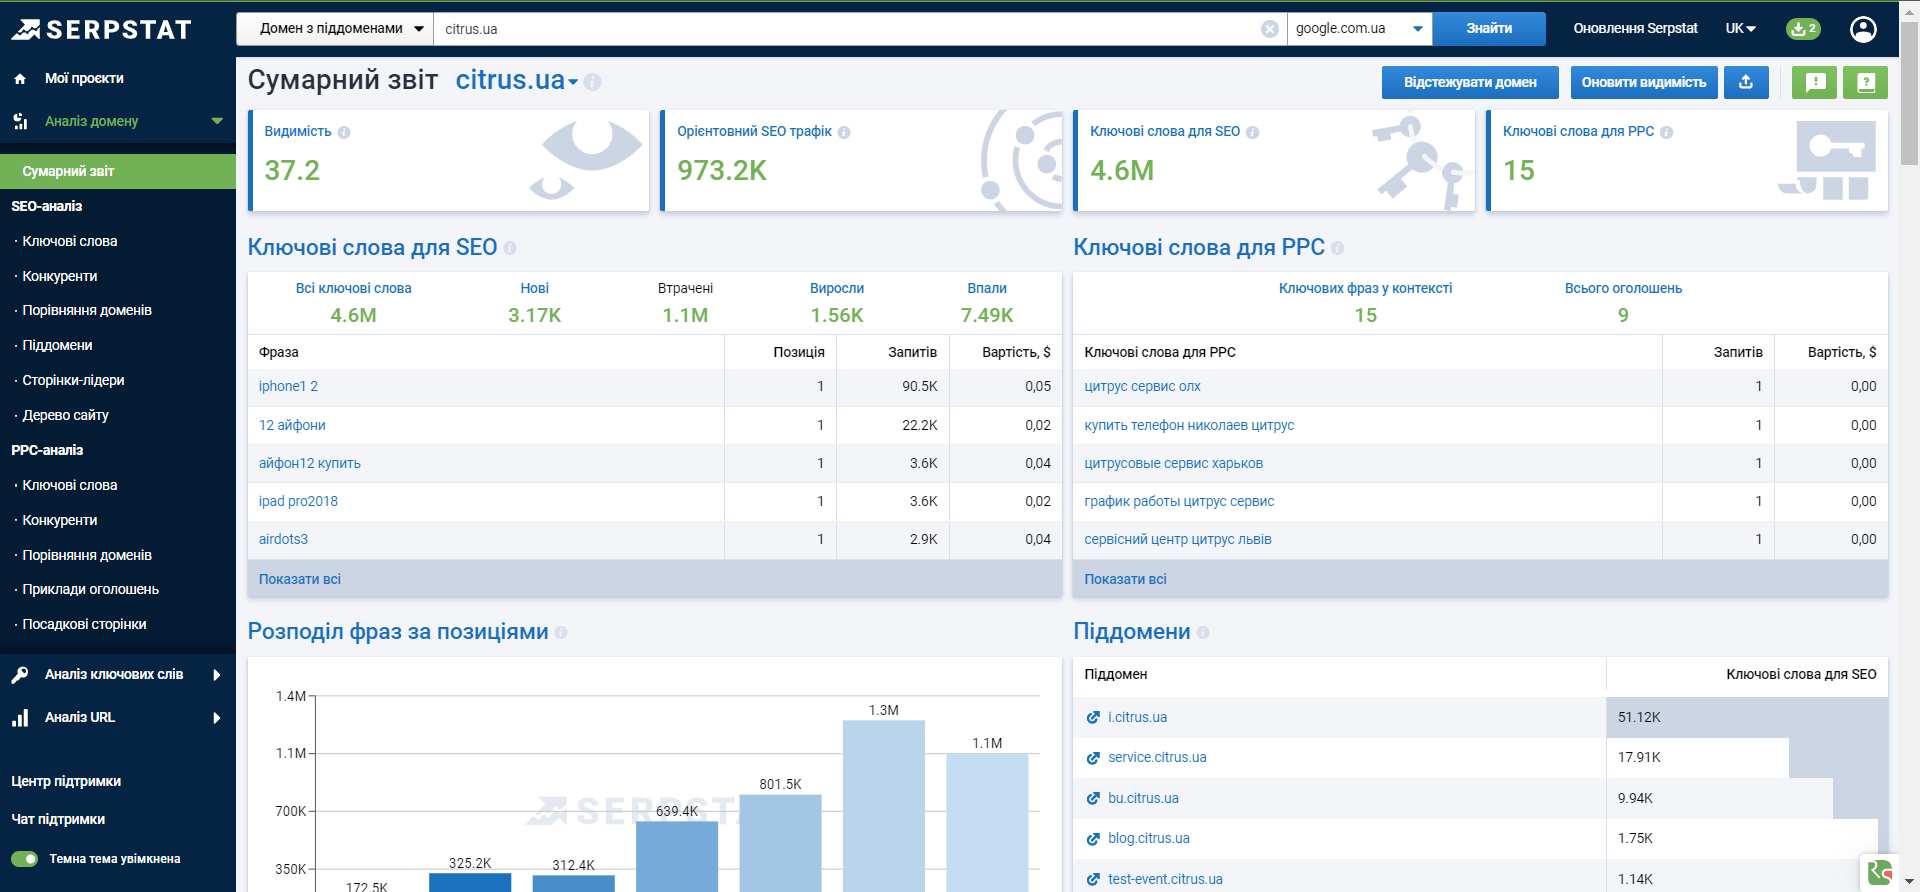Expand Аналіз ключових слів menu
The height and width of the screenshot is (892, 1920).
pos(217,675)
